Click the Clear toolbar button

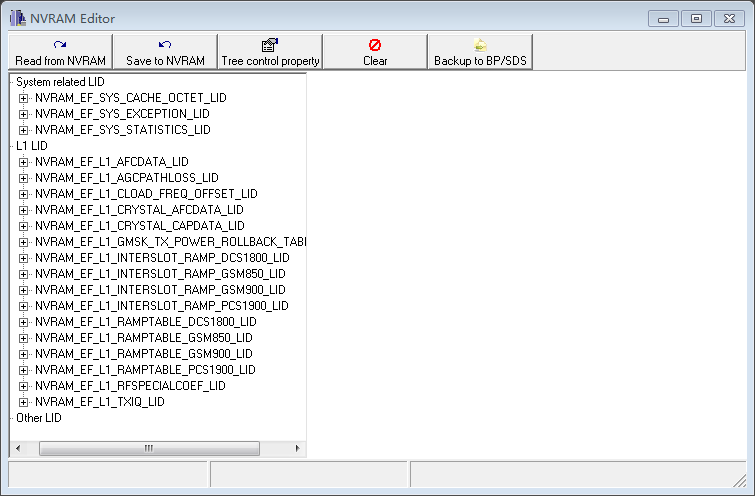pos(375,52)
